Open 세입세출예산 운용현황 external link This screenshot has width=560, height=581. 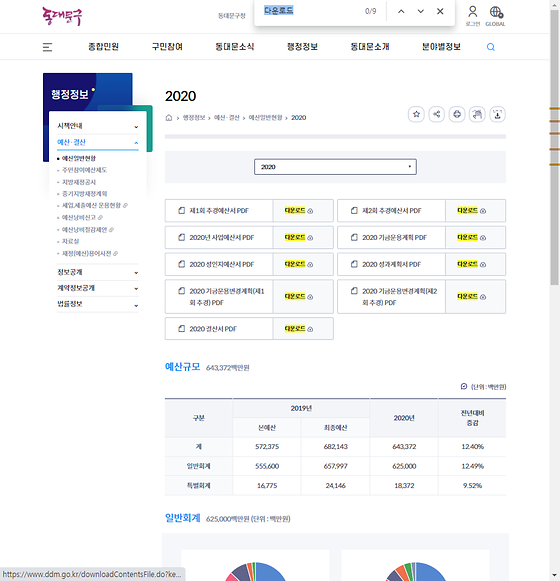(95, 205)
